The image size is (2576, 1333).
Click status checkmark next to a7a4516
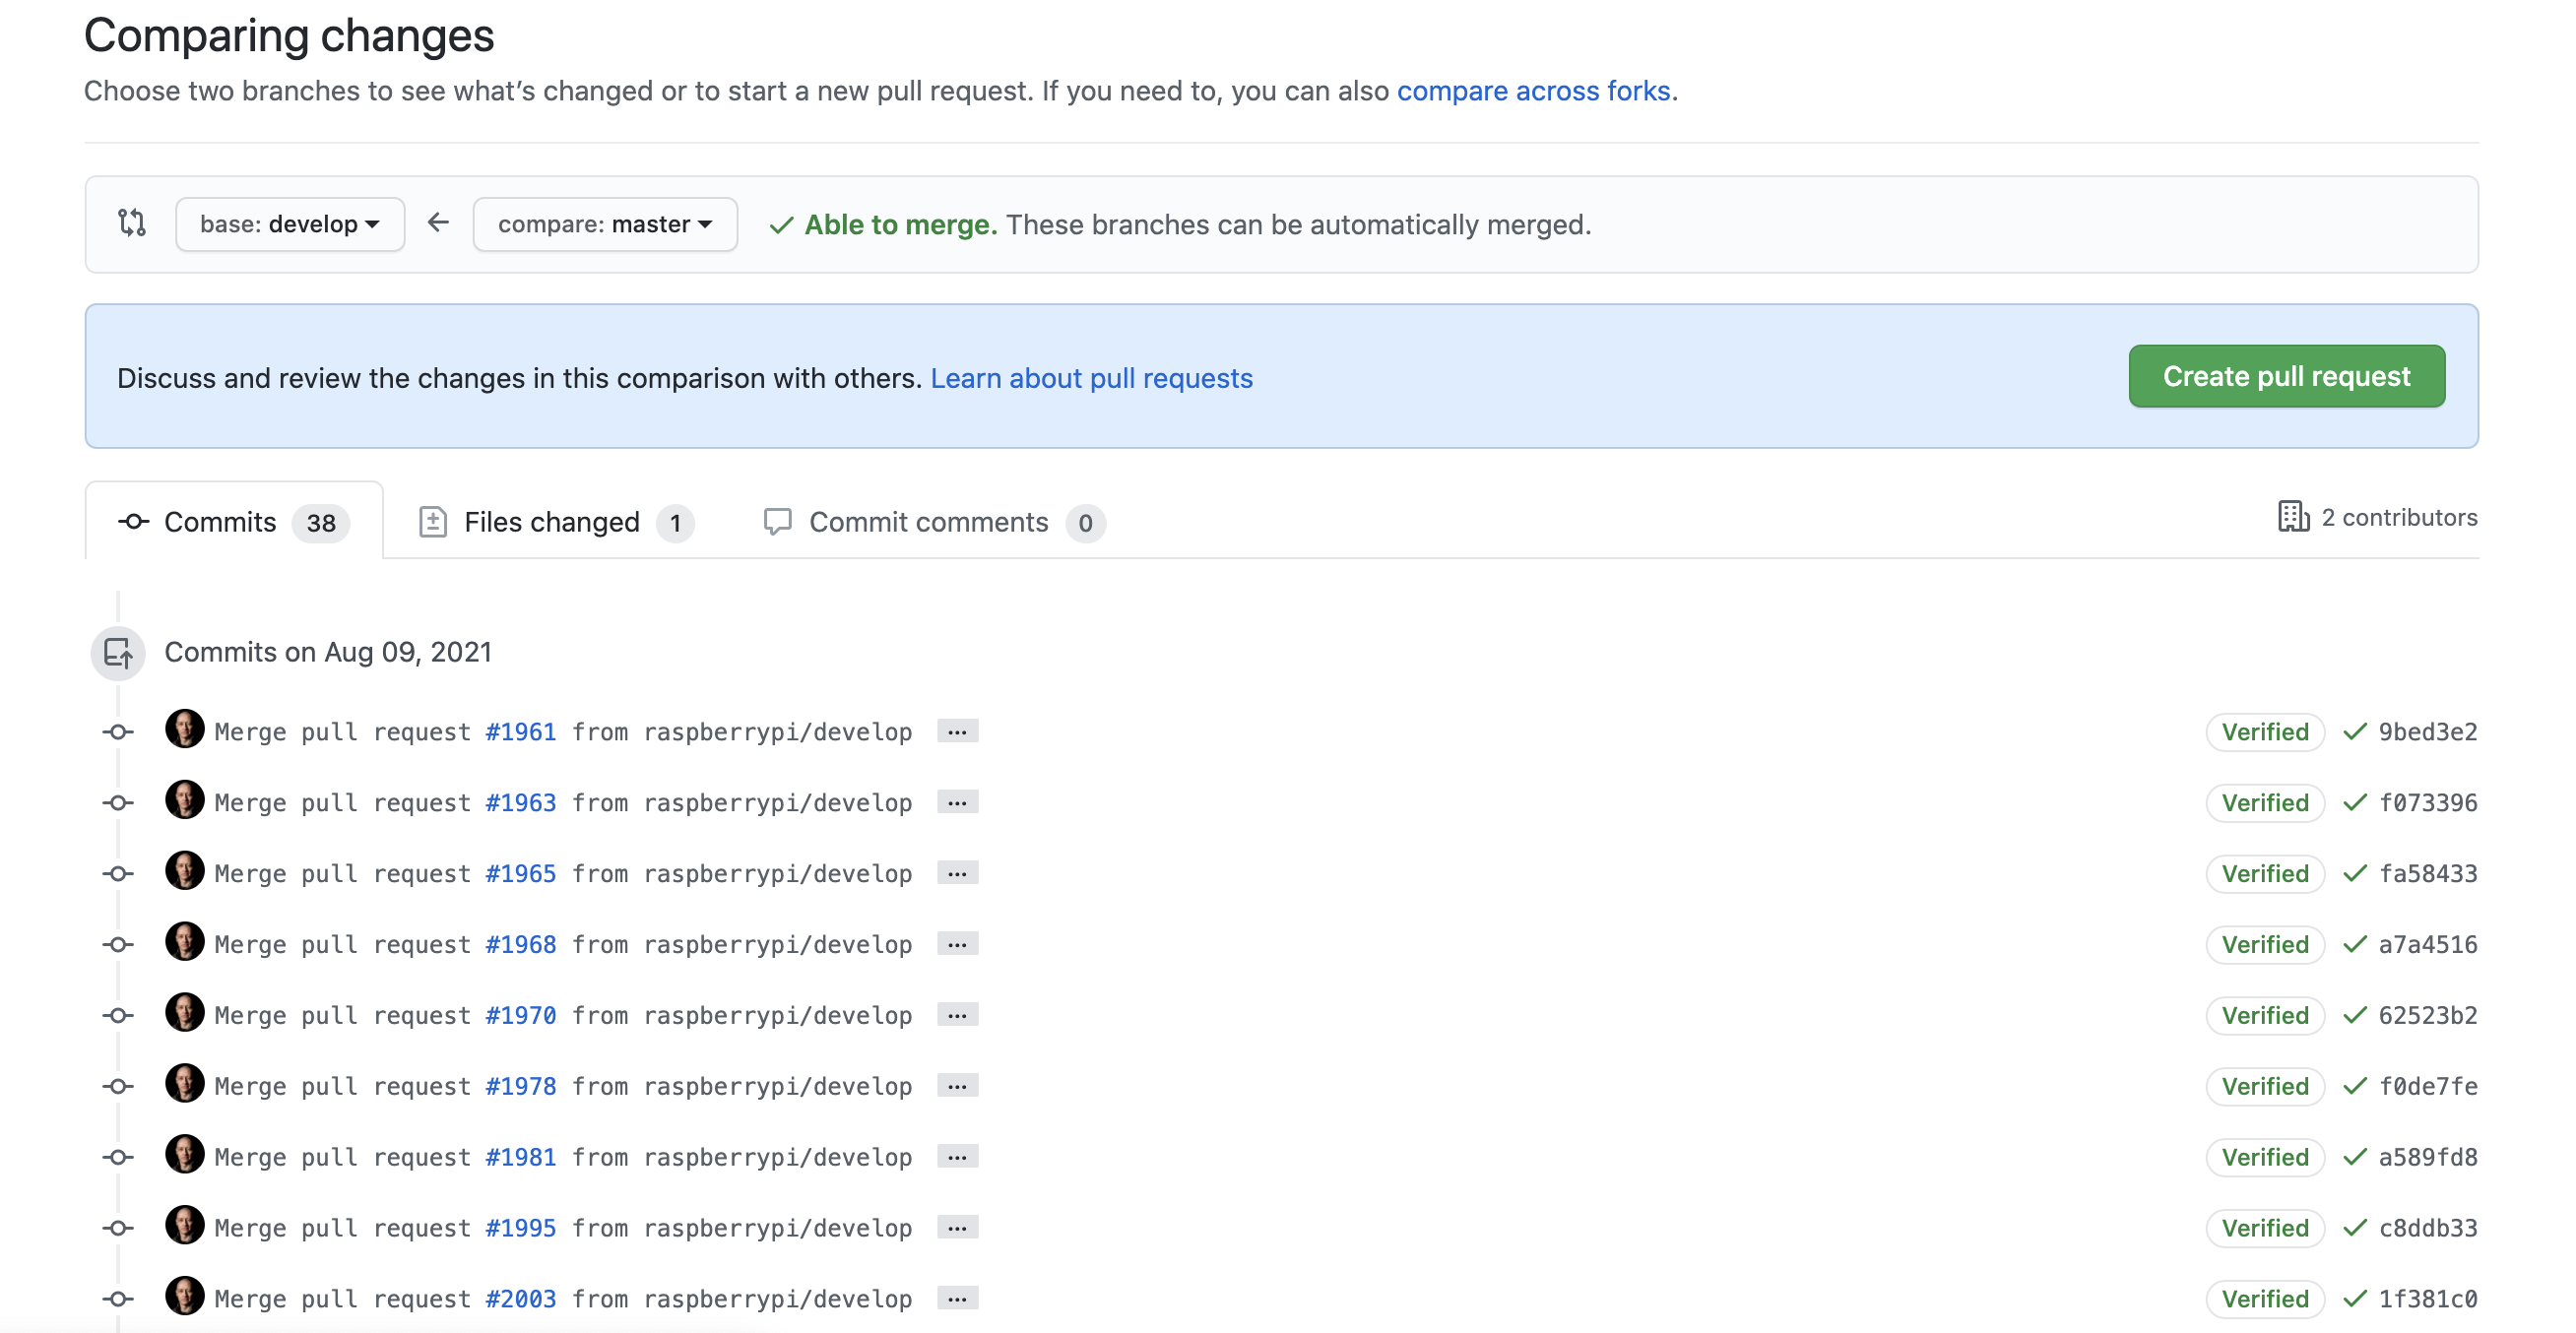(x=2355, y=945)
